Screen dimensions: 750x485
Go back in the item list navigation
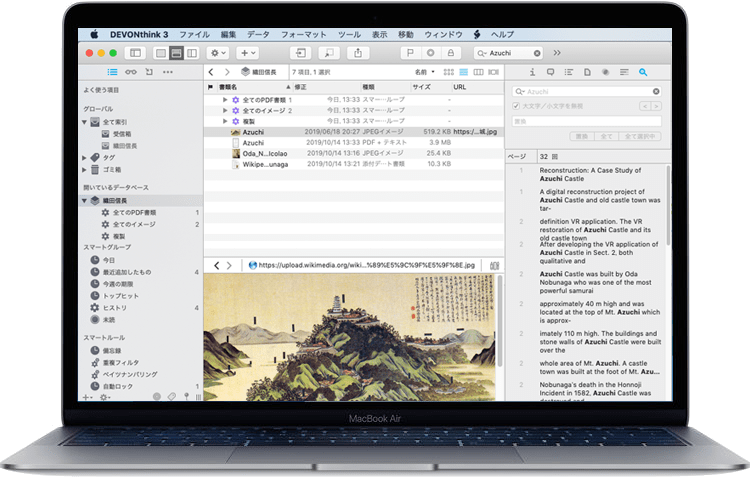tap(211, 72)
